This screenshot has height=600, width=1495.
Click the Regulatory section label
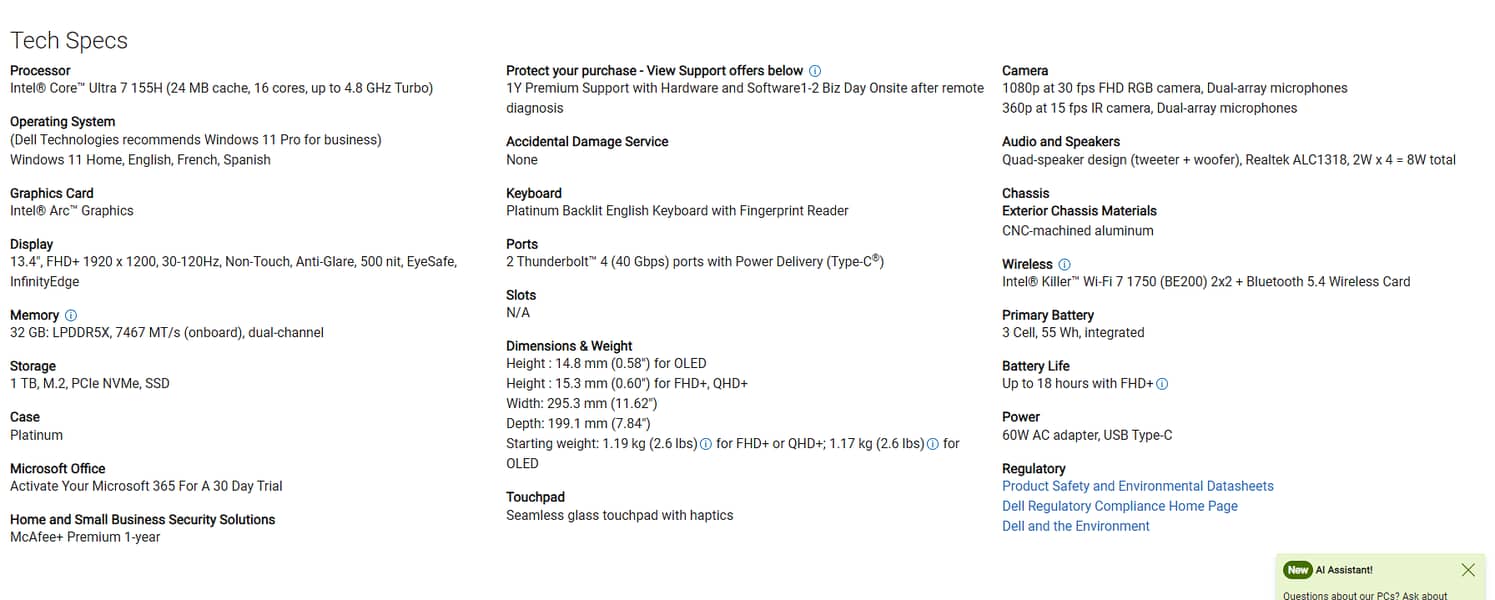[1033, 469]
